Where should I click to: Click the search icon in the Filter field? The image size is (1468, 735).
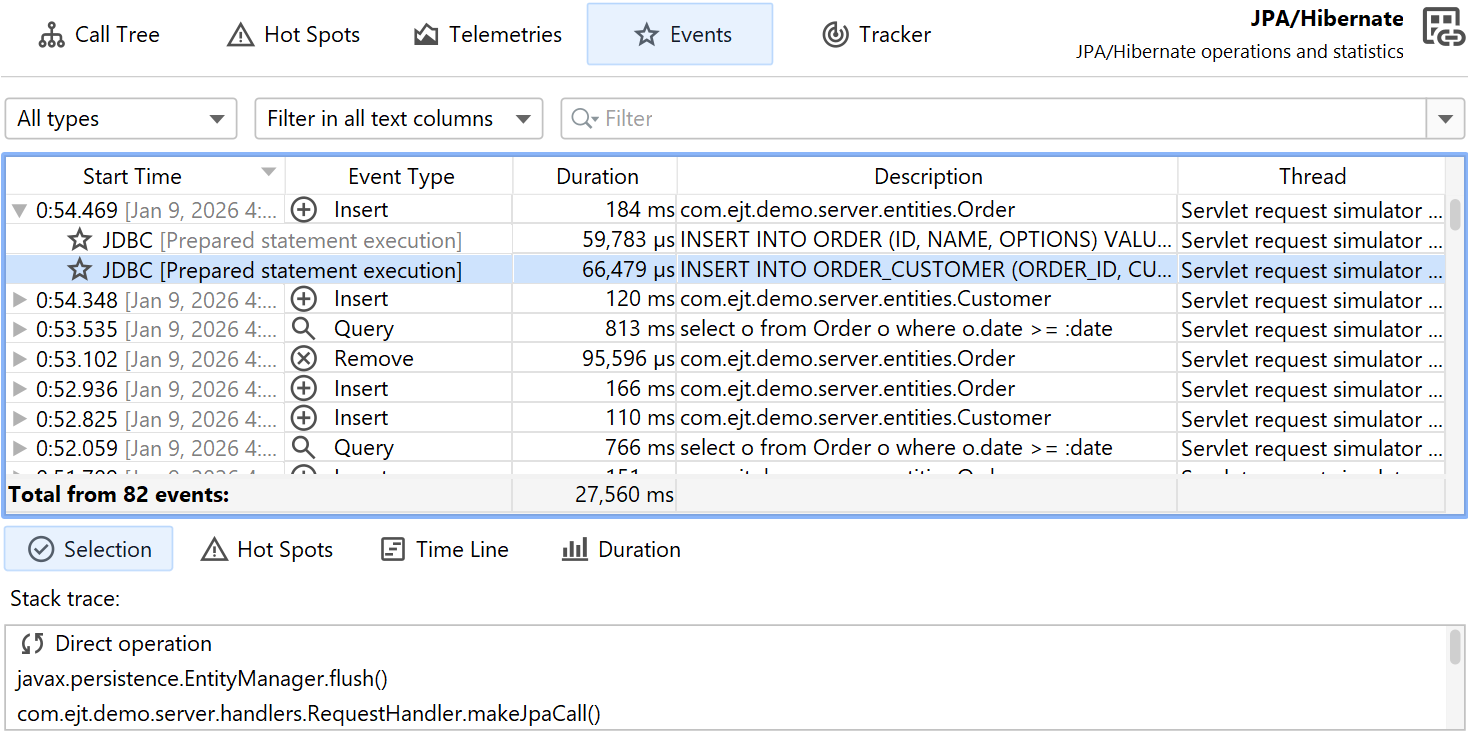click(x=582, y=119)
